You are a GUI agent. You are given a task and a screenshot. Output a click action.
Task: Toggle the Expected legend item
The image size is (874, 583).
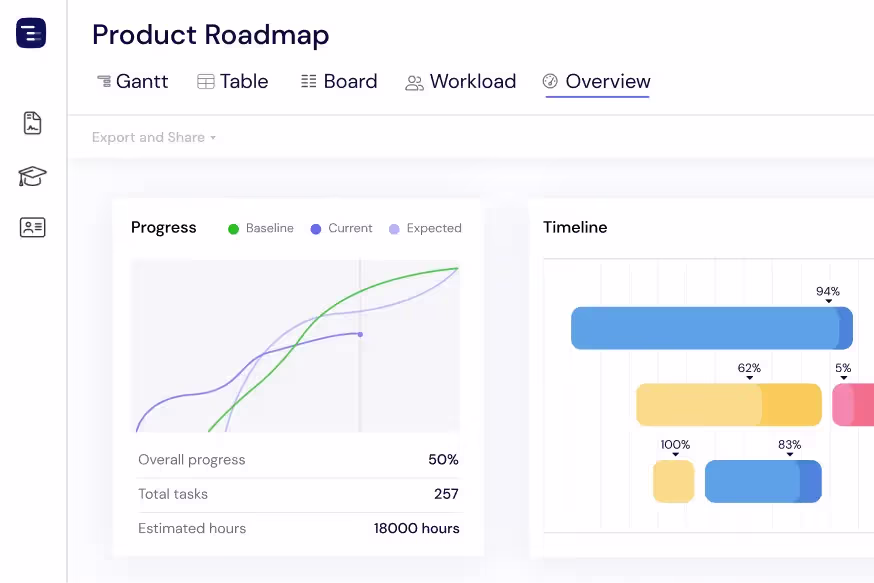pyautogui.click(x=425, y=228)
